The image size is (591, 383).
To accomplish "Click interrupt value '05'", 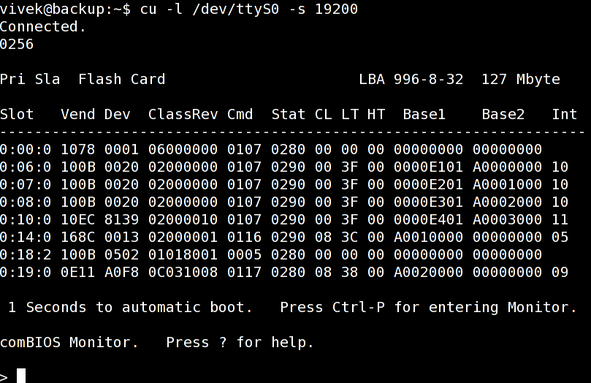I will pos(560,237).
